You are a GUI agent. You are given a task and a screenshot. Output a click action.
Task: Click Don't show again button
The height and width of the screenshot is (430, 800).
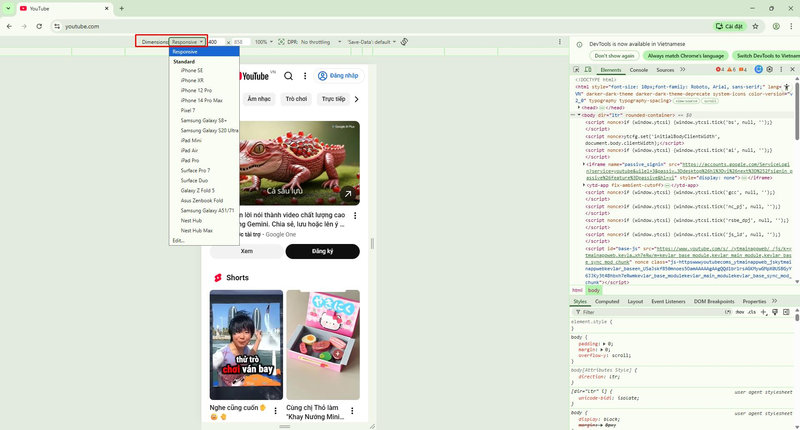coord(614,56)
